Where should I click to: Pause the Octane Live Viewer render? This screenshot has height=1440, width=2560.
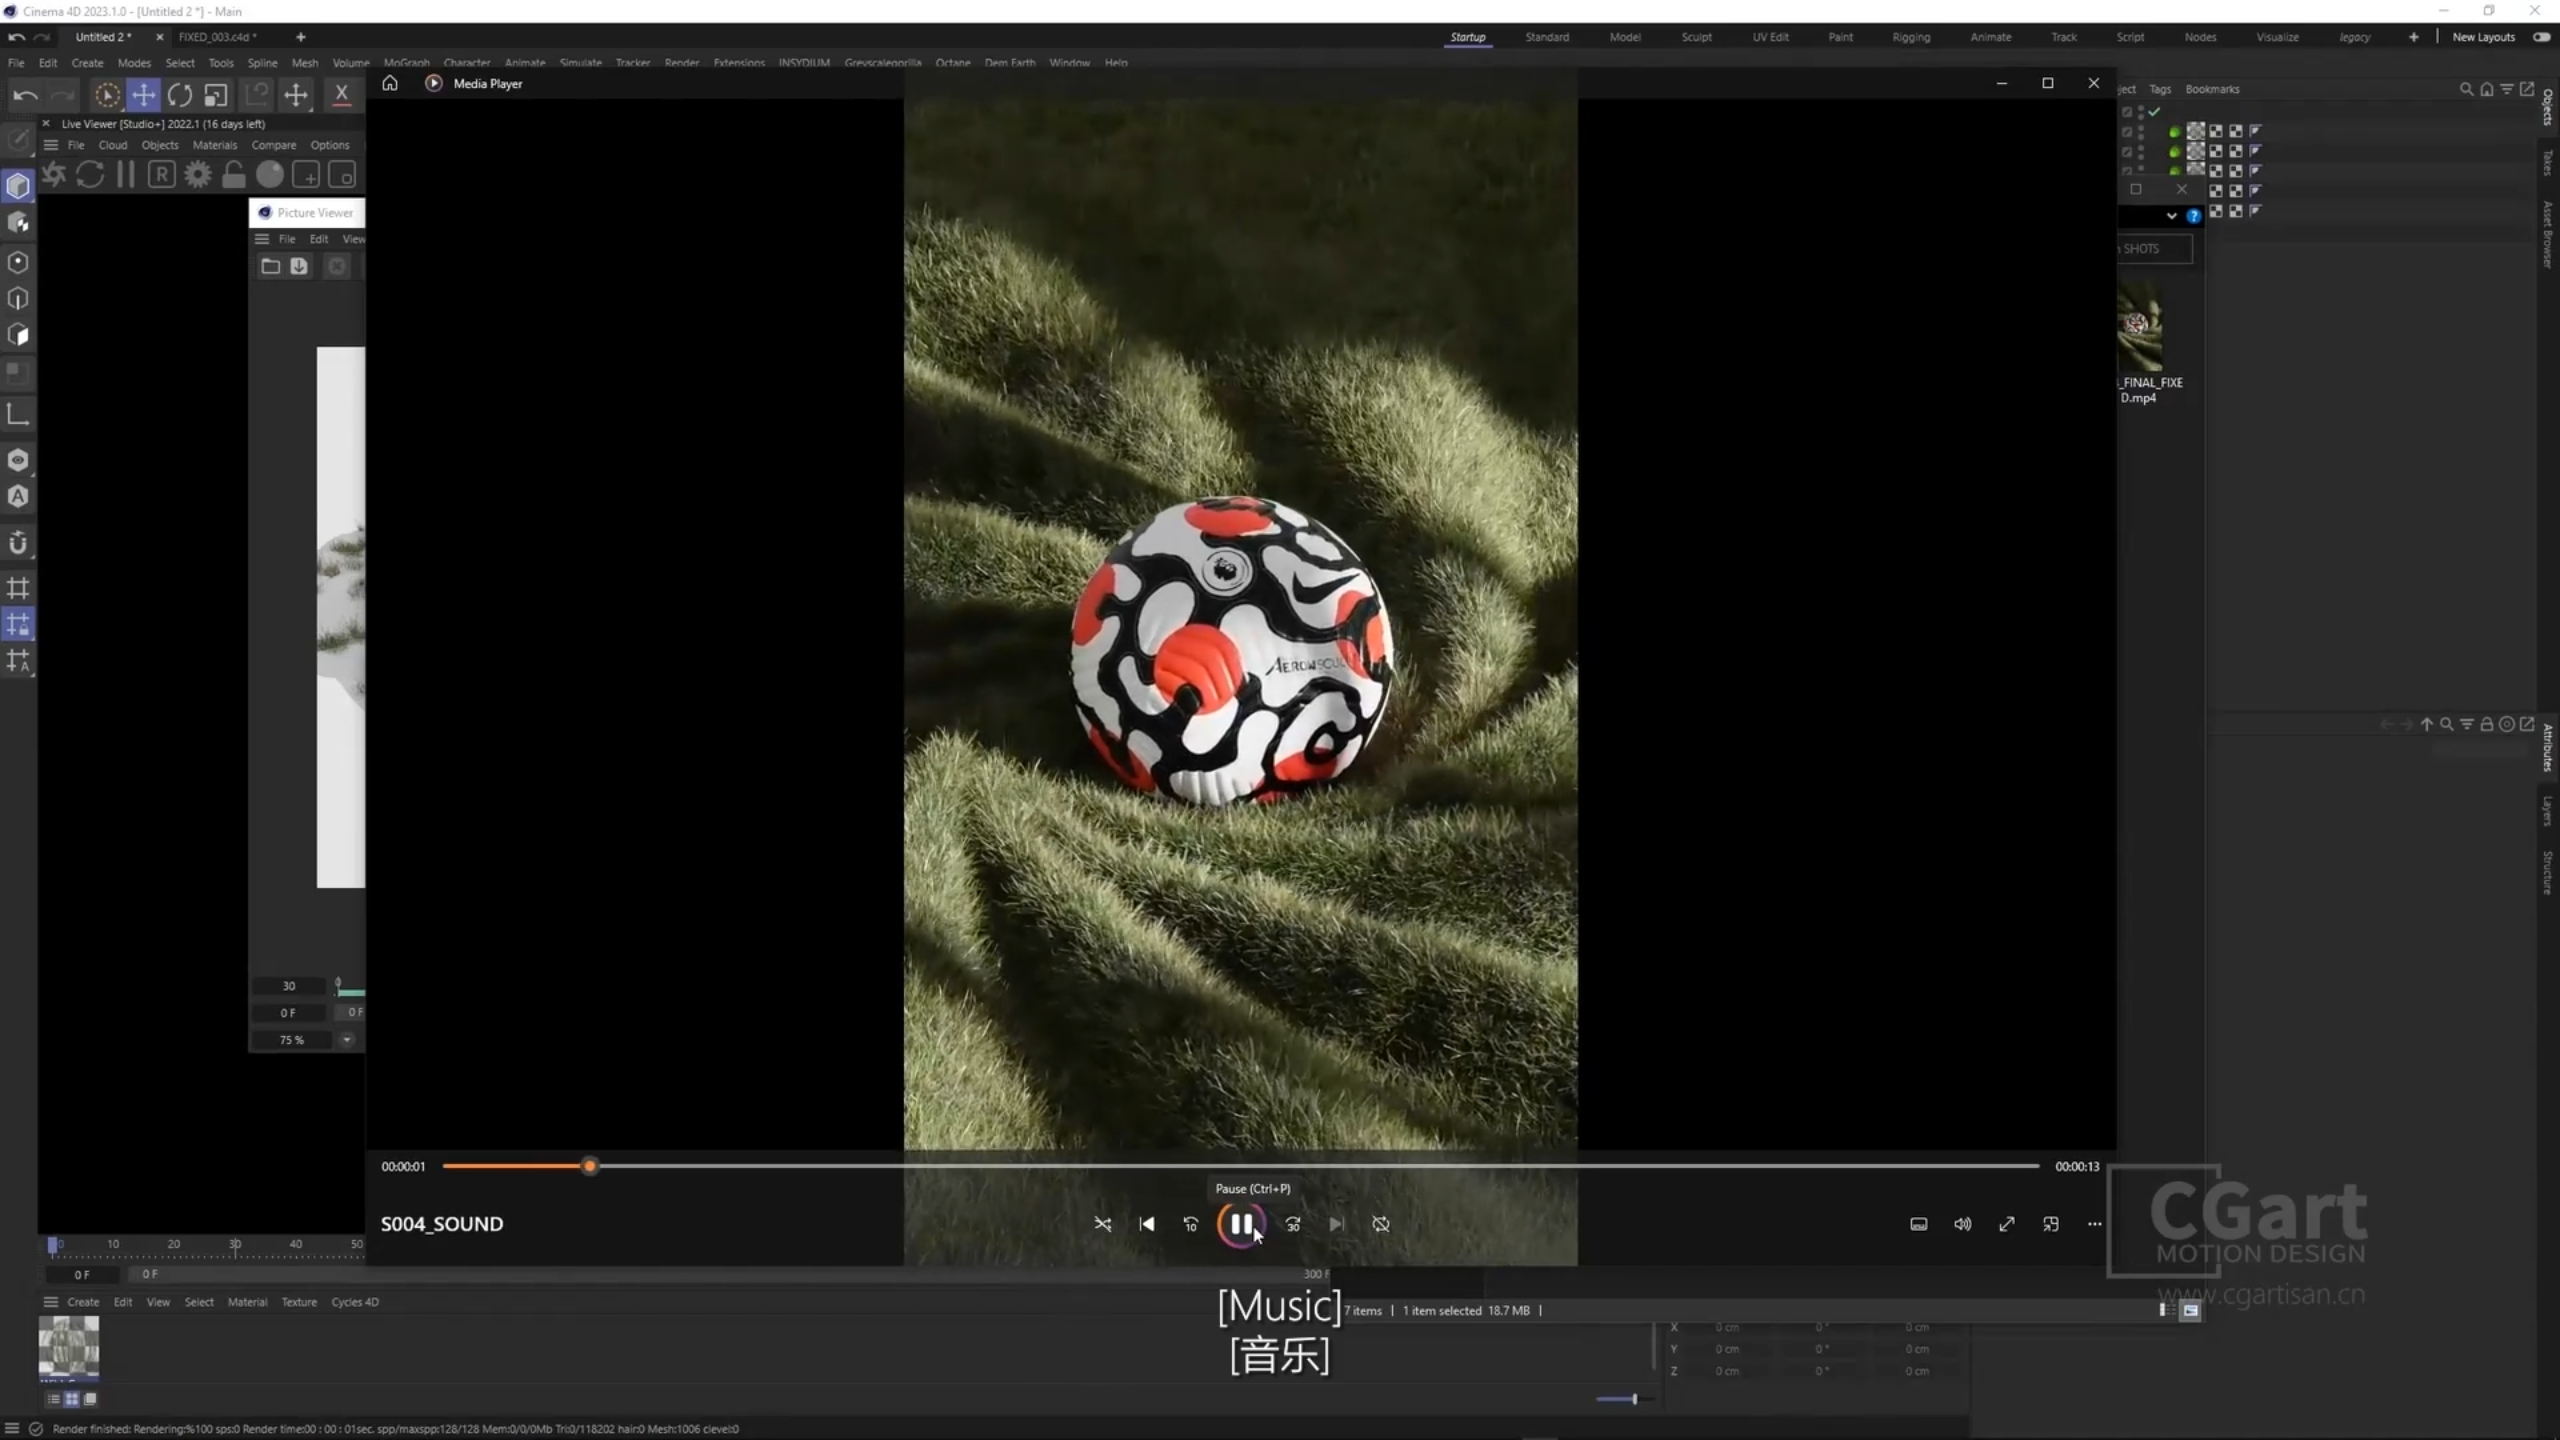pos(126,175)
